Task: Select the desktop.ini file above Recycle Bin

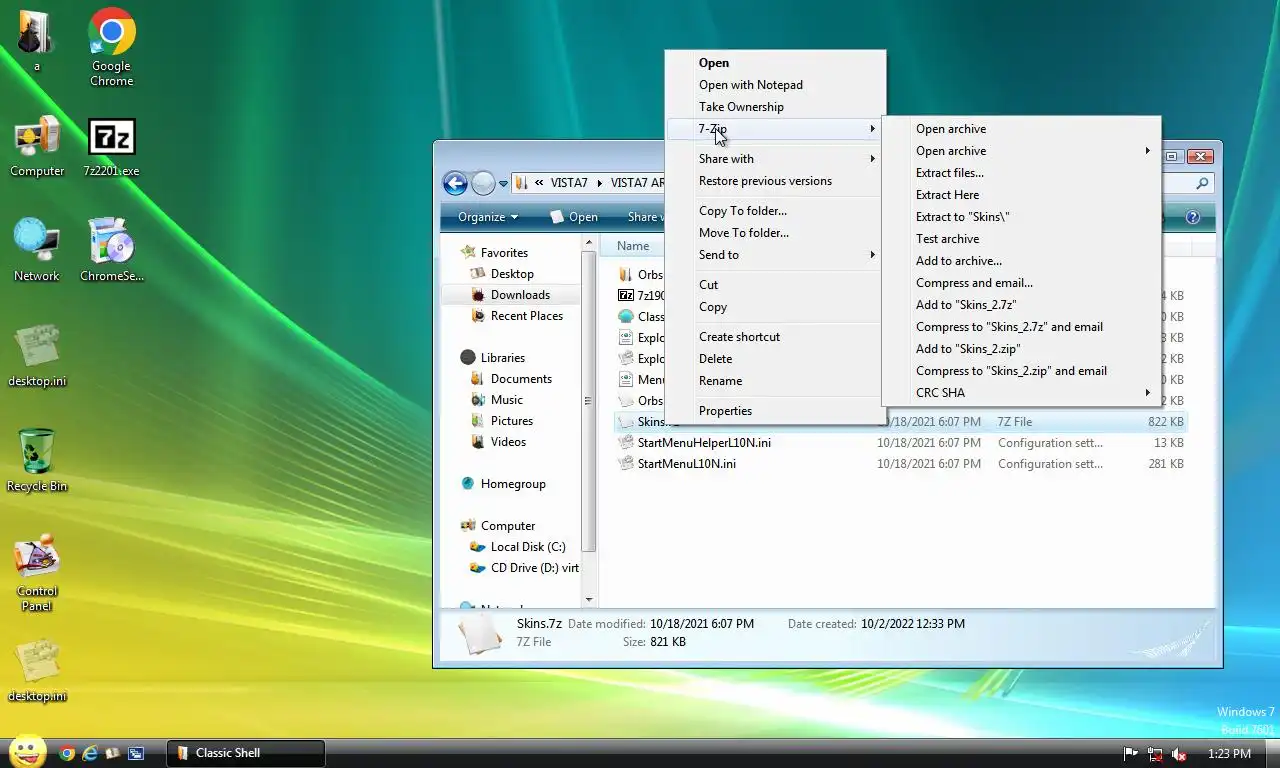Action: tap(37, 355)
